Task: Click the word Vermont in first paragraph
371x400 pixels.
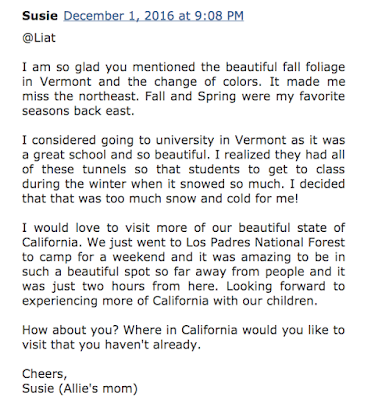Action: point(65,82)
